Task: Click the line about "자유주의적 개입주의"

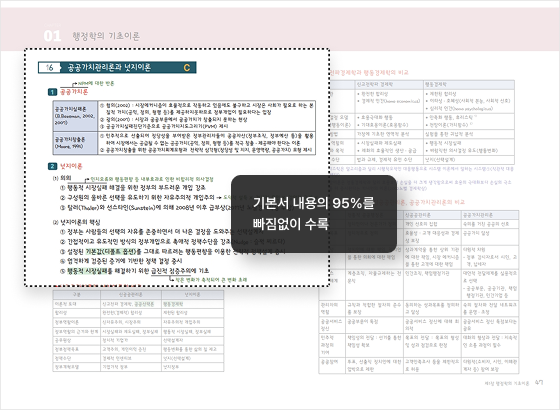Action: point(140,198)
